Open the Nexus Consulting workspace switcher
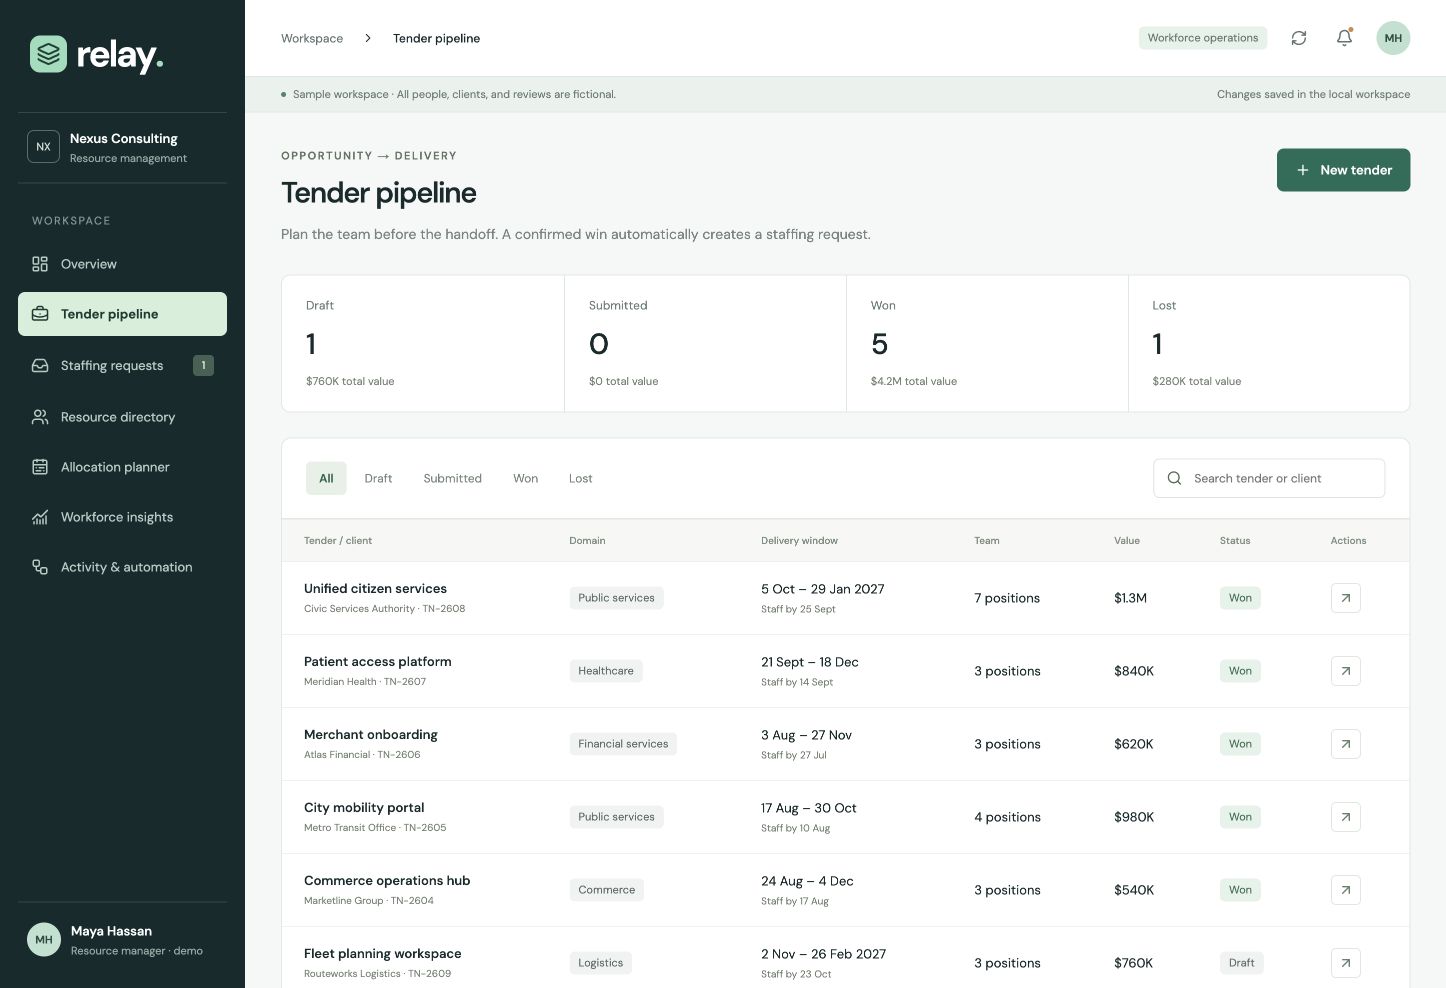The height and width of the screenshot is (988, 1446). [x=122, y=147]
